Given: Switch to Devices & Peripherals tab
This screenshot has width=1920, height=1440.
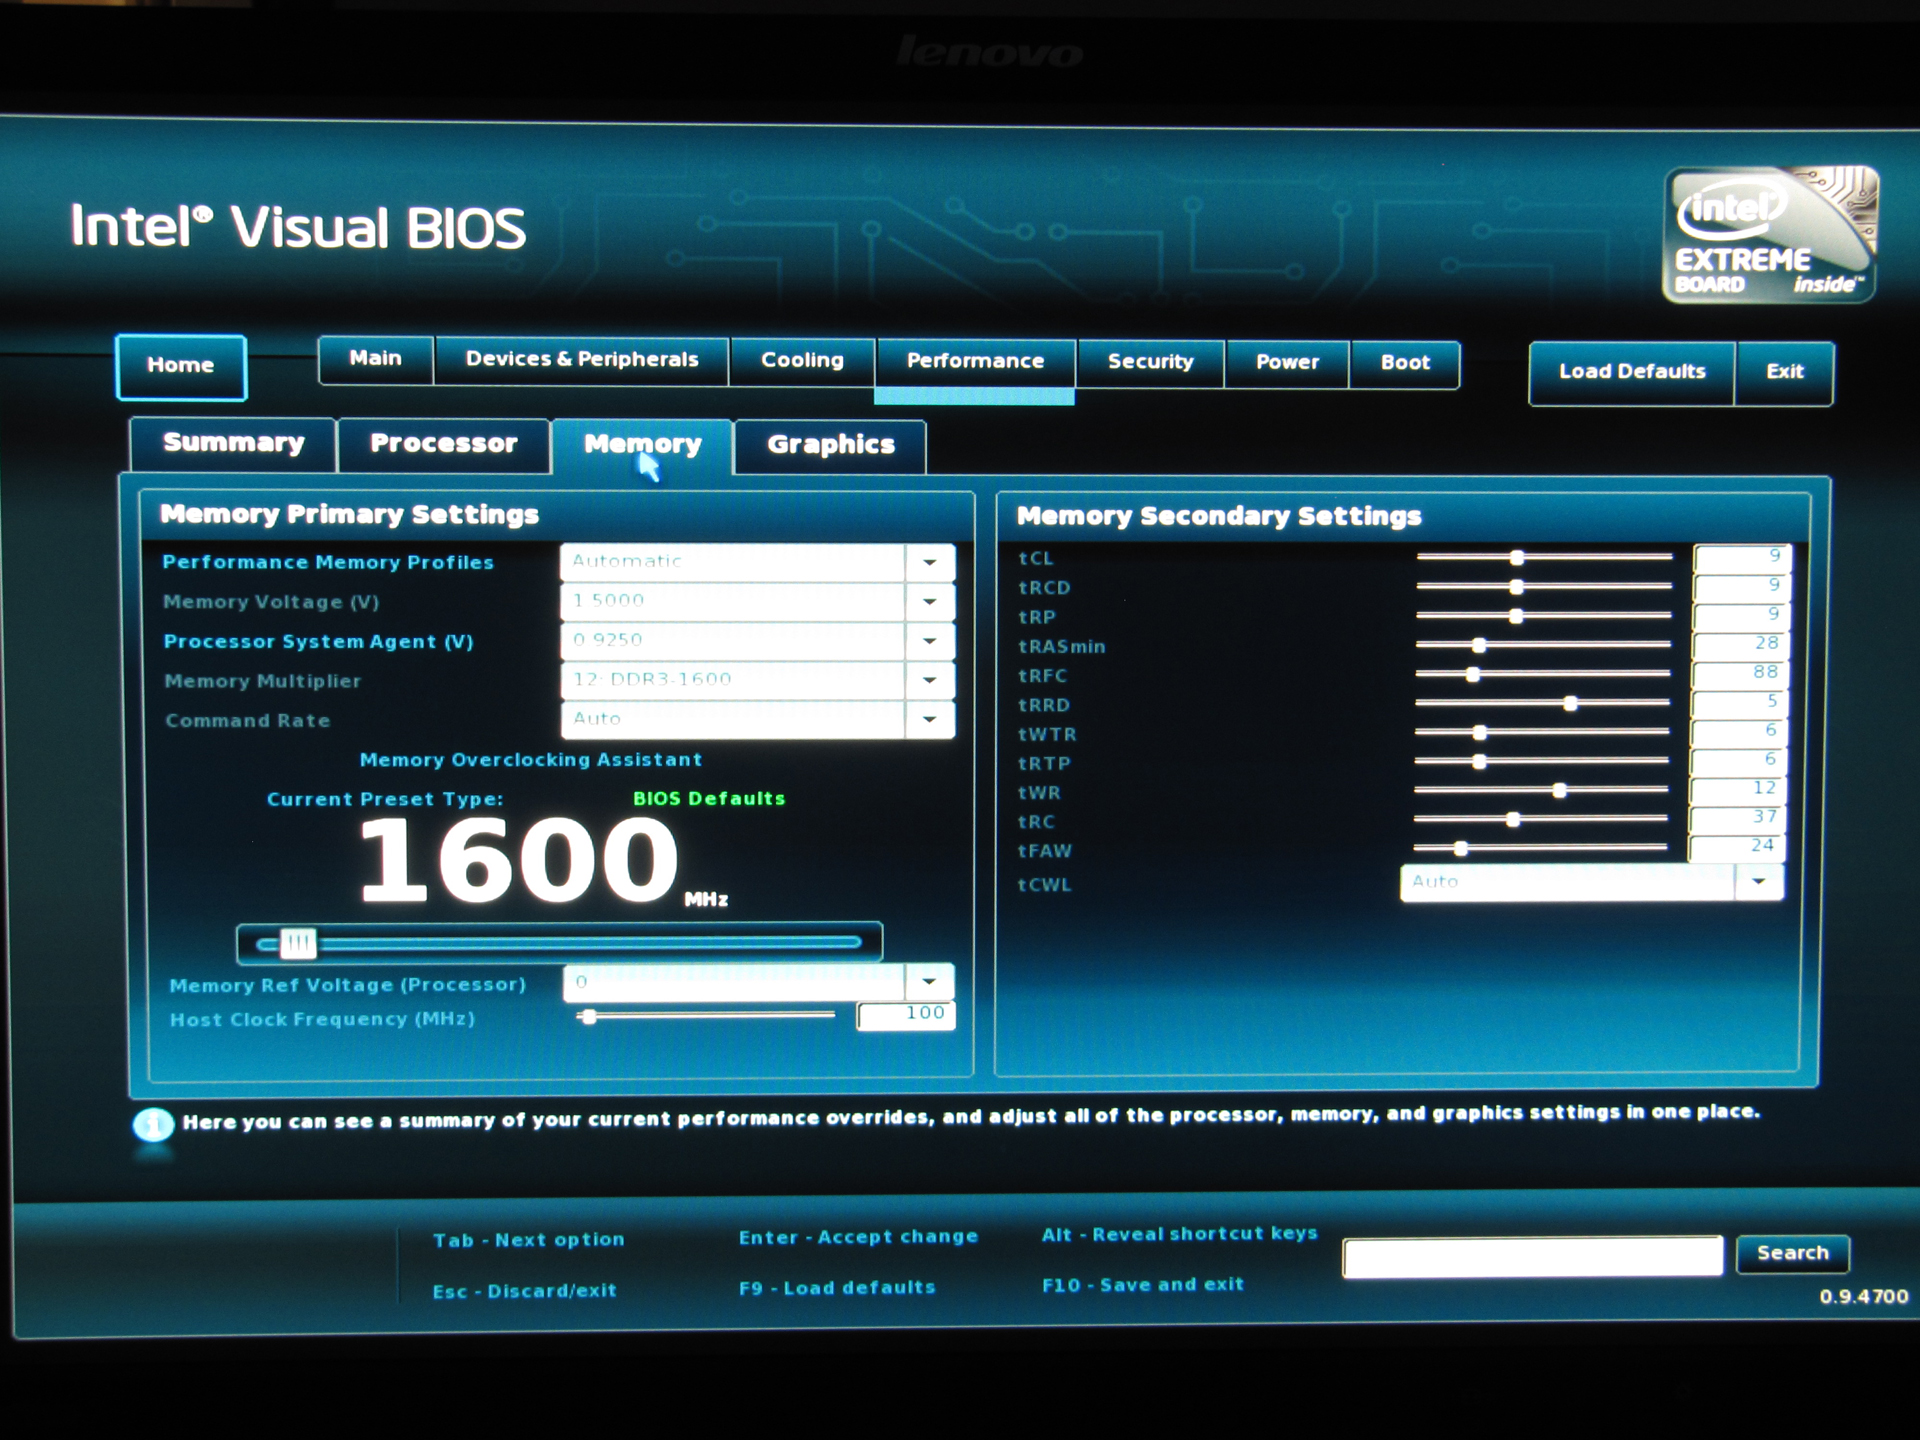Looking at the screenshot, I should point(582,360).
